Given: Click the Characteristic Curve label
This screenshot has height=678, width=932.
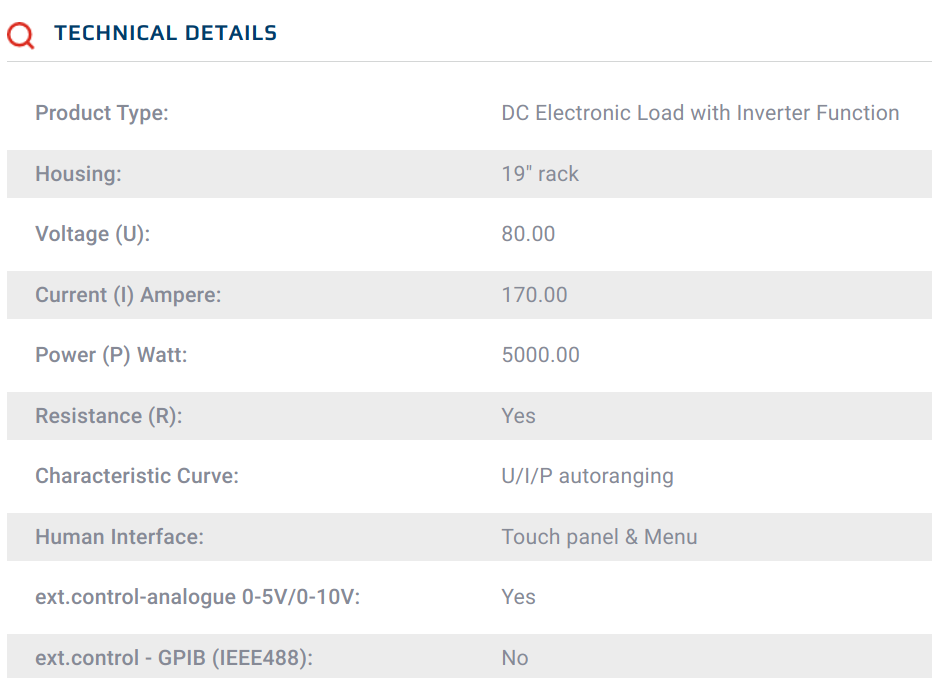Looking at the screenshot, I should 137,476.
